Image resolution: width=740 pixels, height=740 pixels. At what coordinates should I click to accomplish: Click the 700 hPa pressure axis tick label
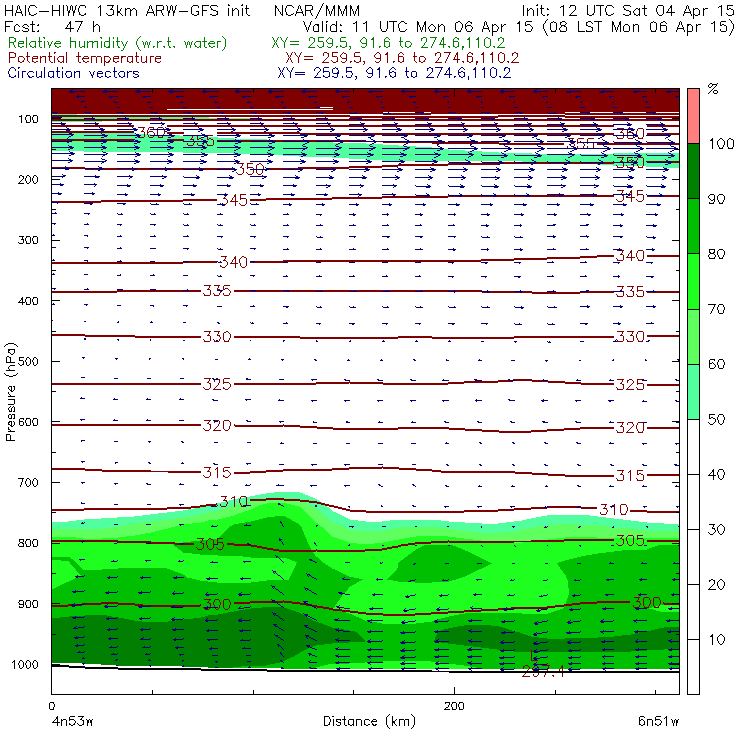(28, 482)
